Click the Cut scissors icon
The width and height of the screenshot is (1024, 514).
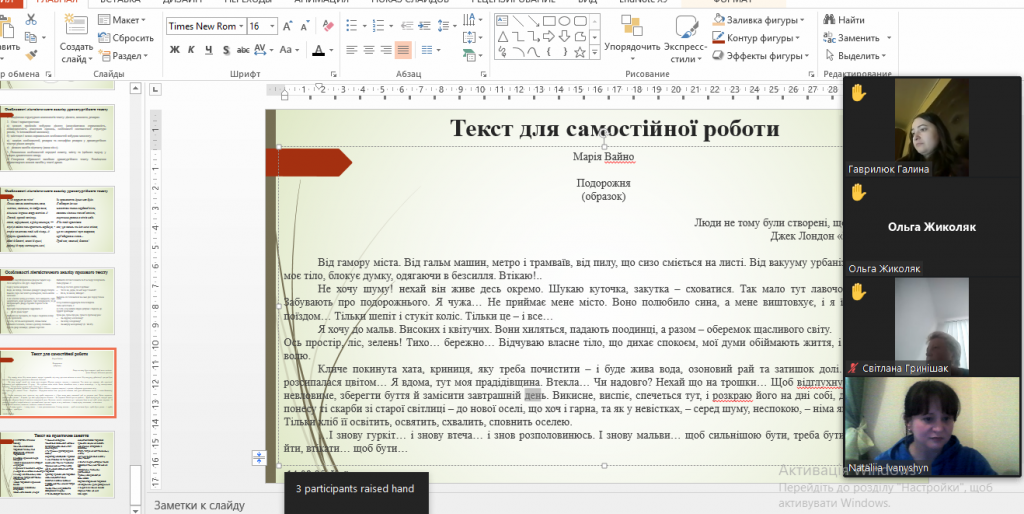click(x=32, y=20)
